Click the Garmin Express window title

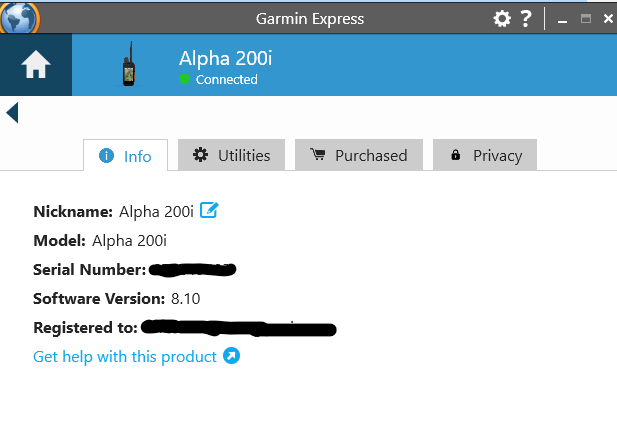(310, 19)
